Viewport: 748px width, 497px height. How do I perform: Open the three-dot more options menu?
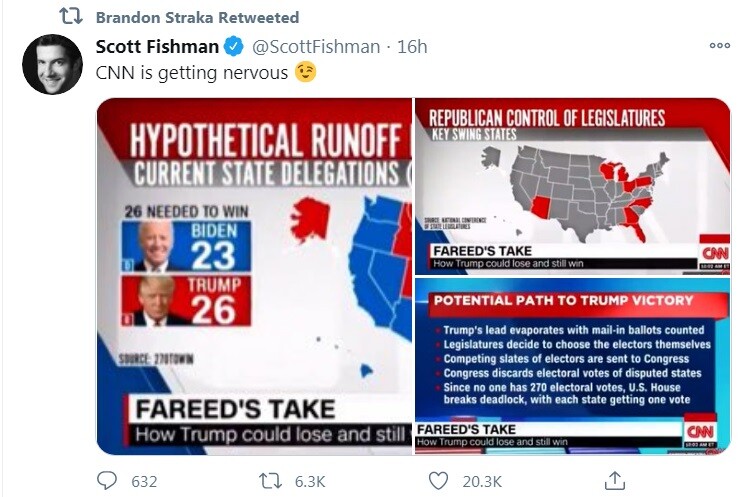click(x=719, y=45)
